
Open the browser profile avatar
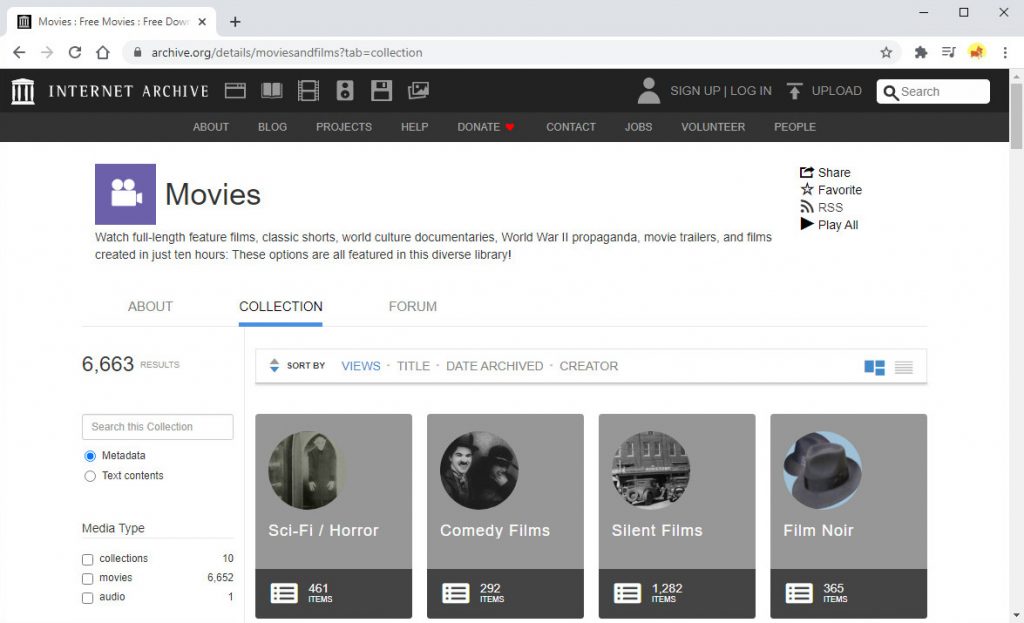(977, 52)
